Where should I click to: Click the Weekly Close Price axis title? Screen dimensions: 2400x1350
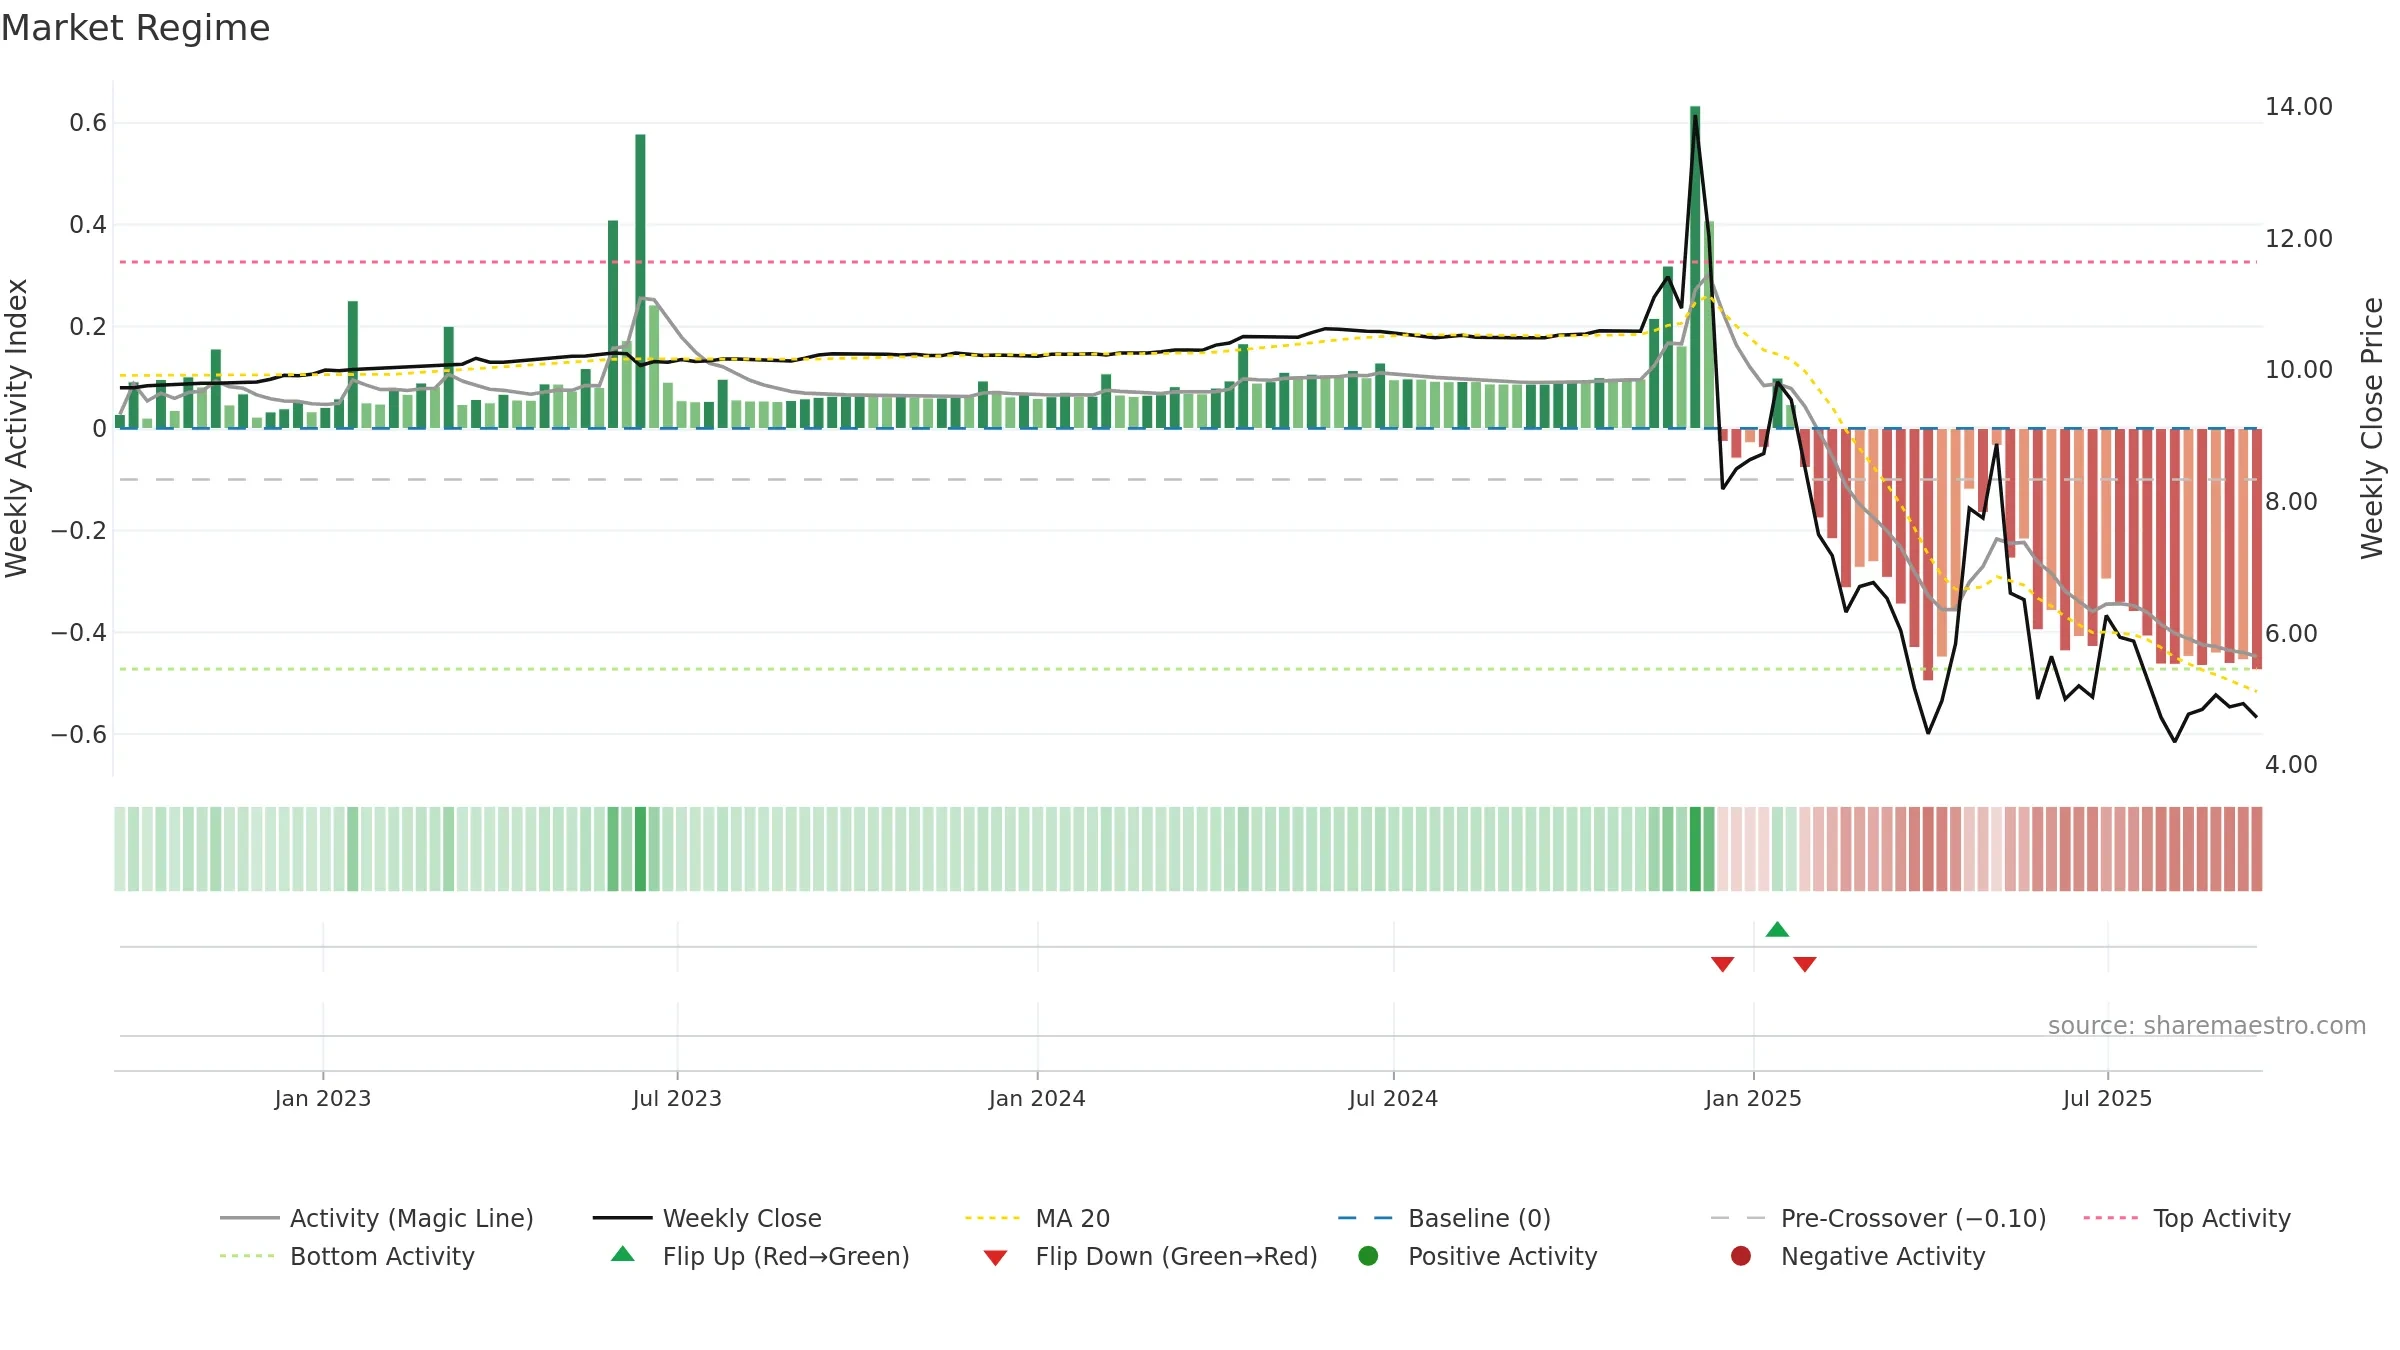coord(2372,428)
